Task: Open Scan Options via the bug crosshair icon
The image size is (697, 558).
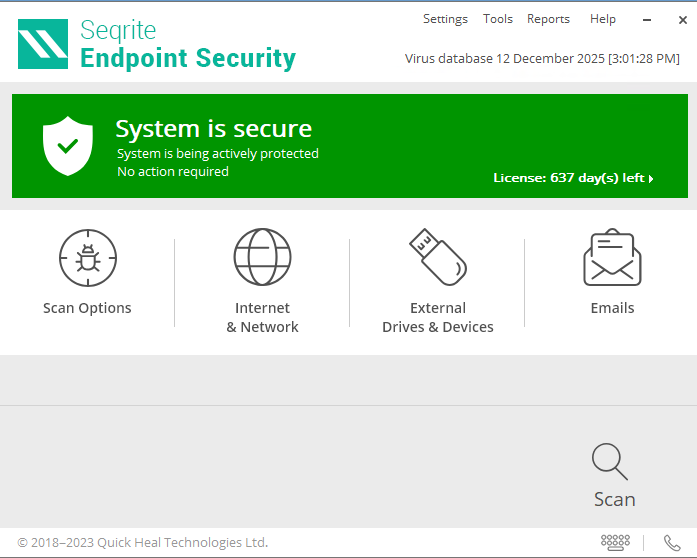Action: [87, 258]
